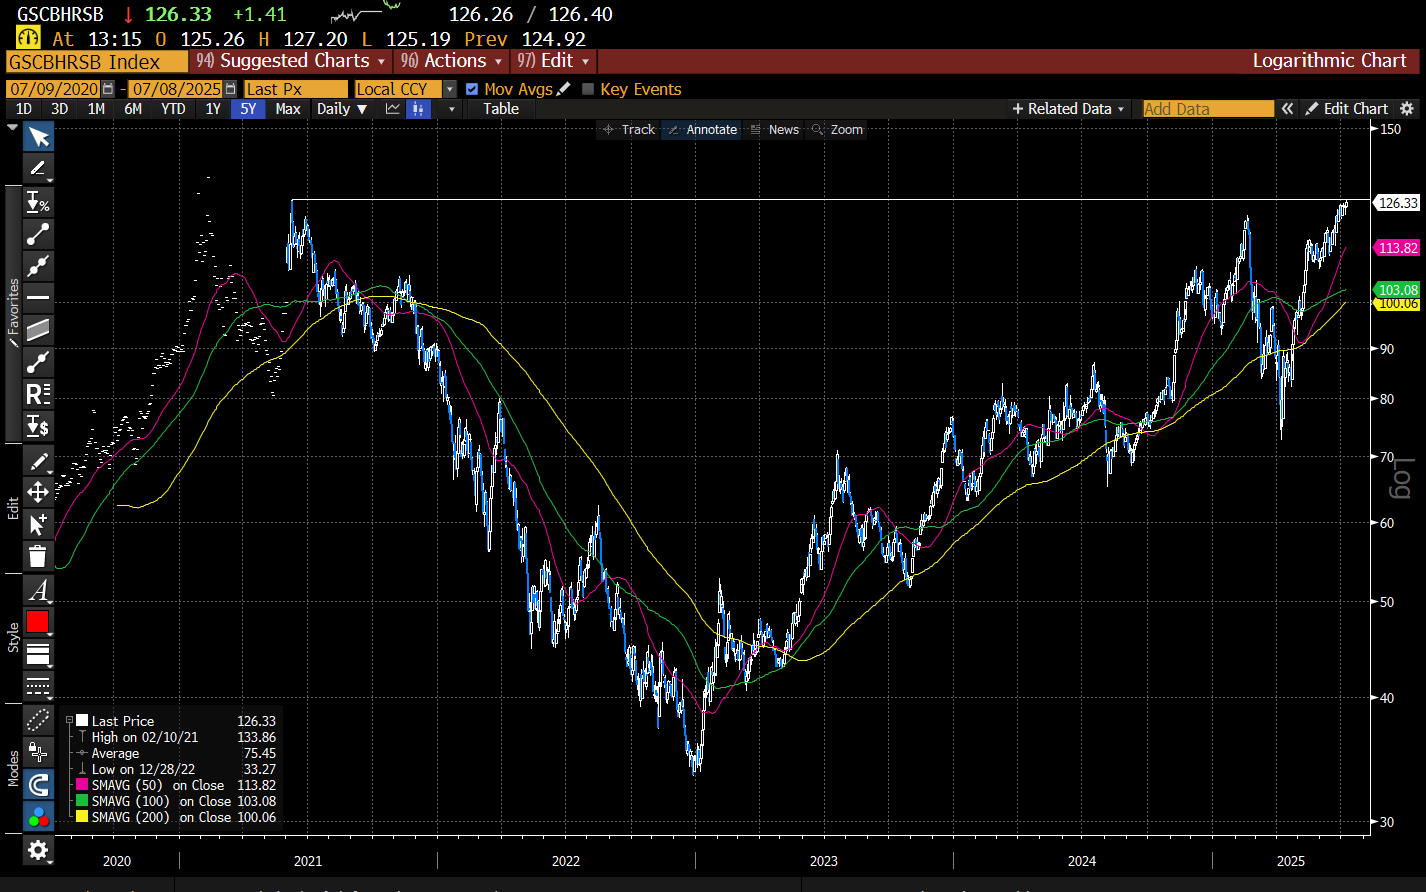The height and width of the screenshot is (892, 1426).
Task: Toggle the News overlay
Action: (775, 129)
